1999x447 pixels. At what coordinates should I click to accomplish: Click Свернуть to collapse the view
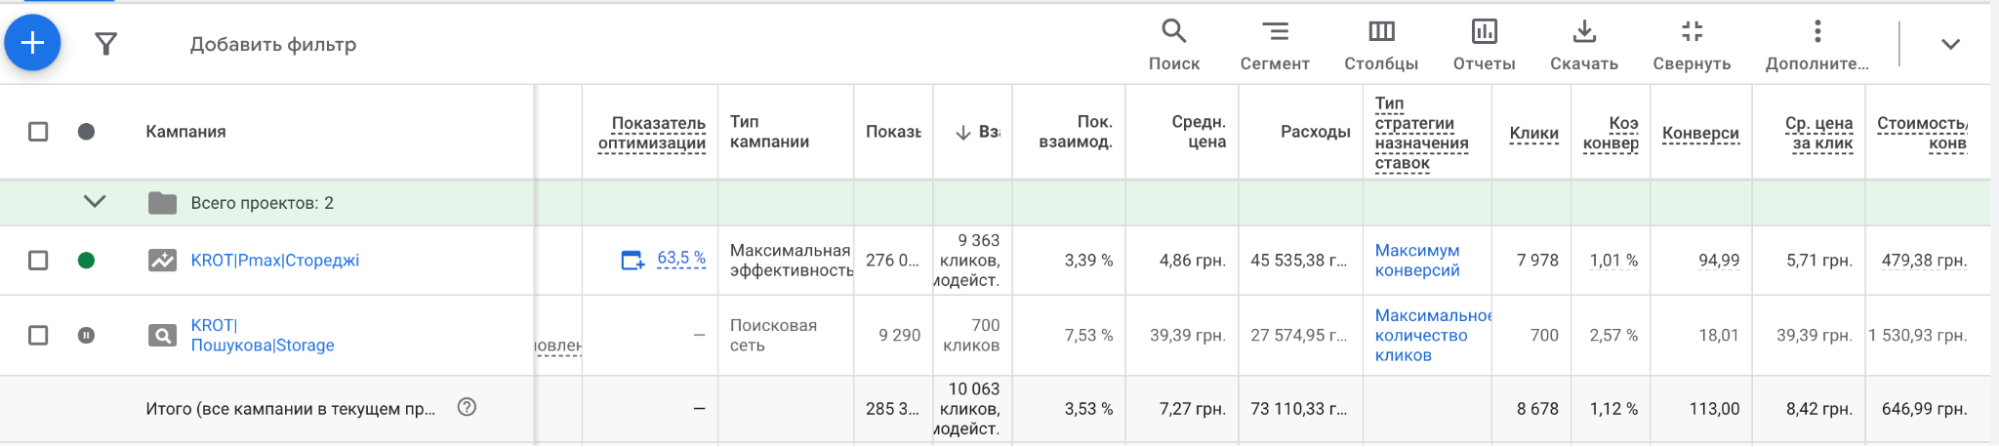pos(1692,44)
